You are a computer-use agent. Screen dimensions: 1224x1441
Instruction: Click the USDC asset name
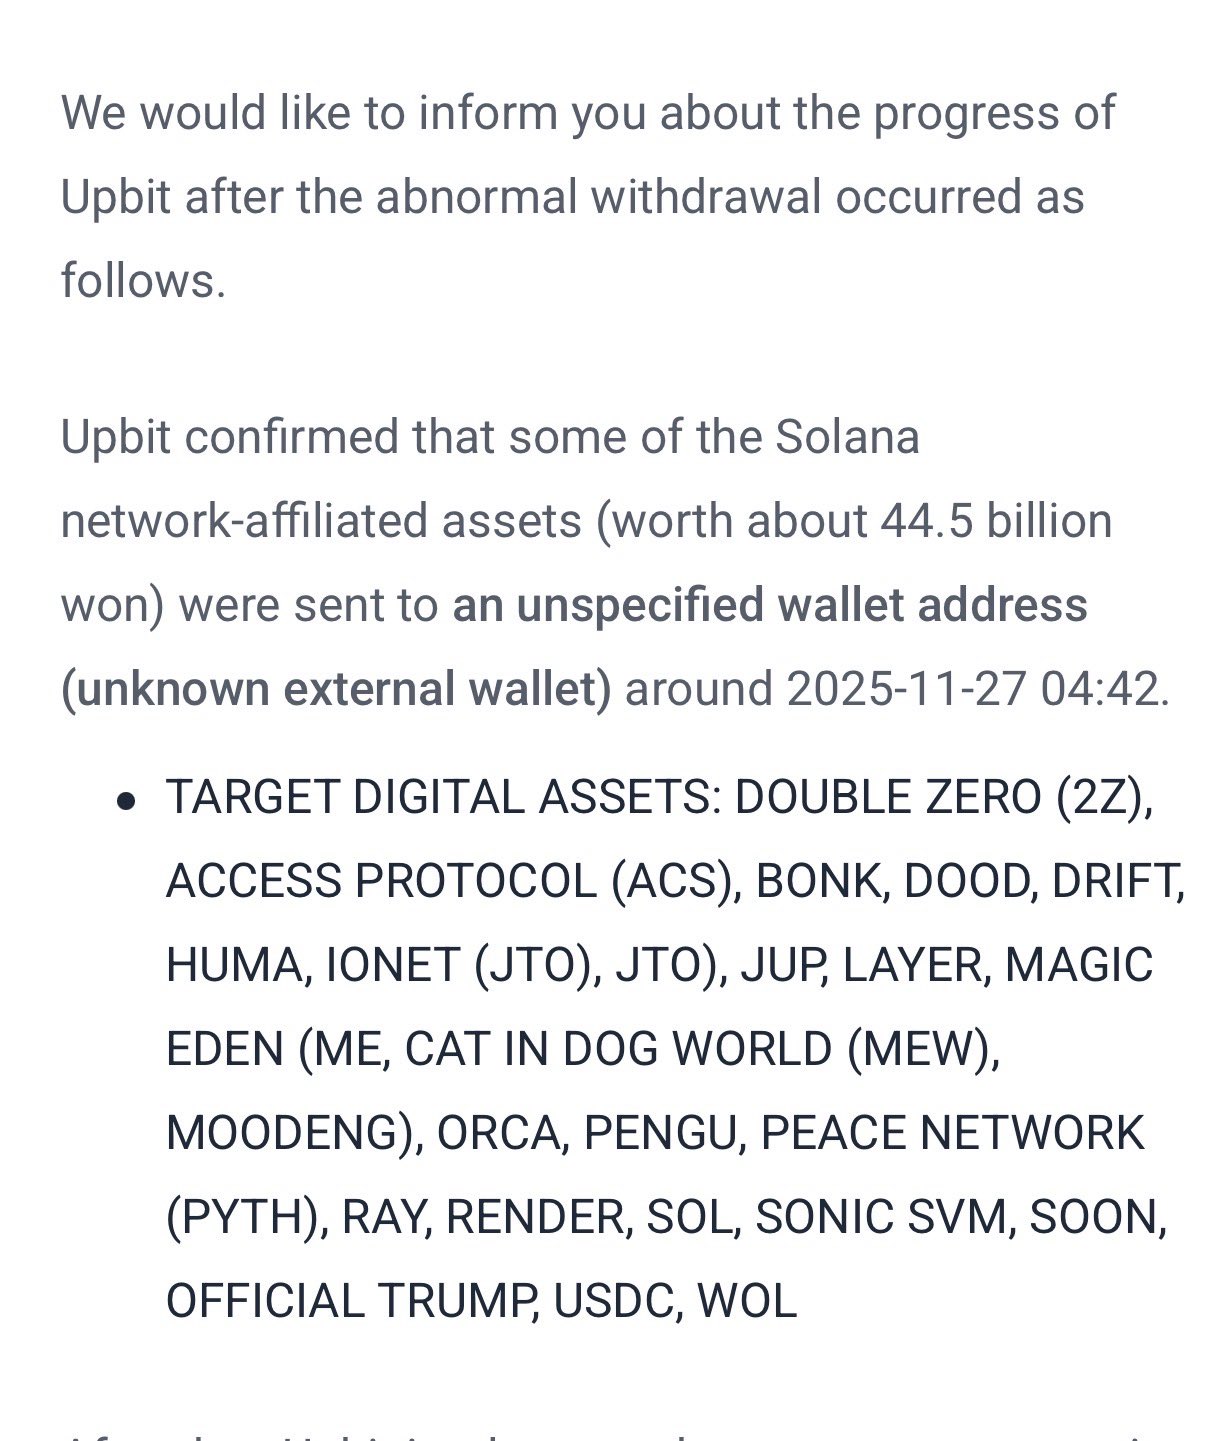612,1302
